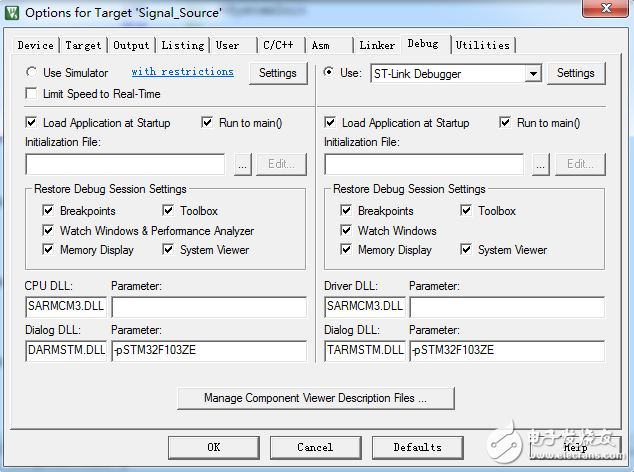Enable Limit Speed to Real-Time
This screenshot has height=472, width=634.
(x=31, y=93)
